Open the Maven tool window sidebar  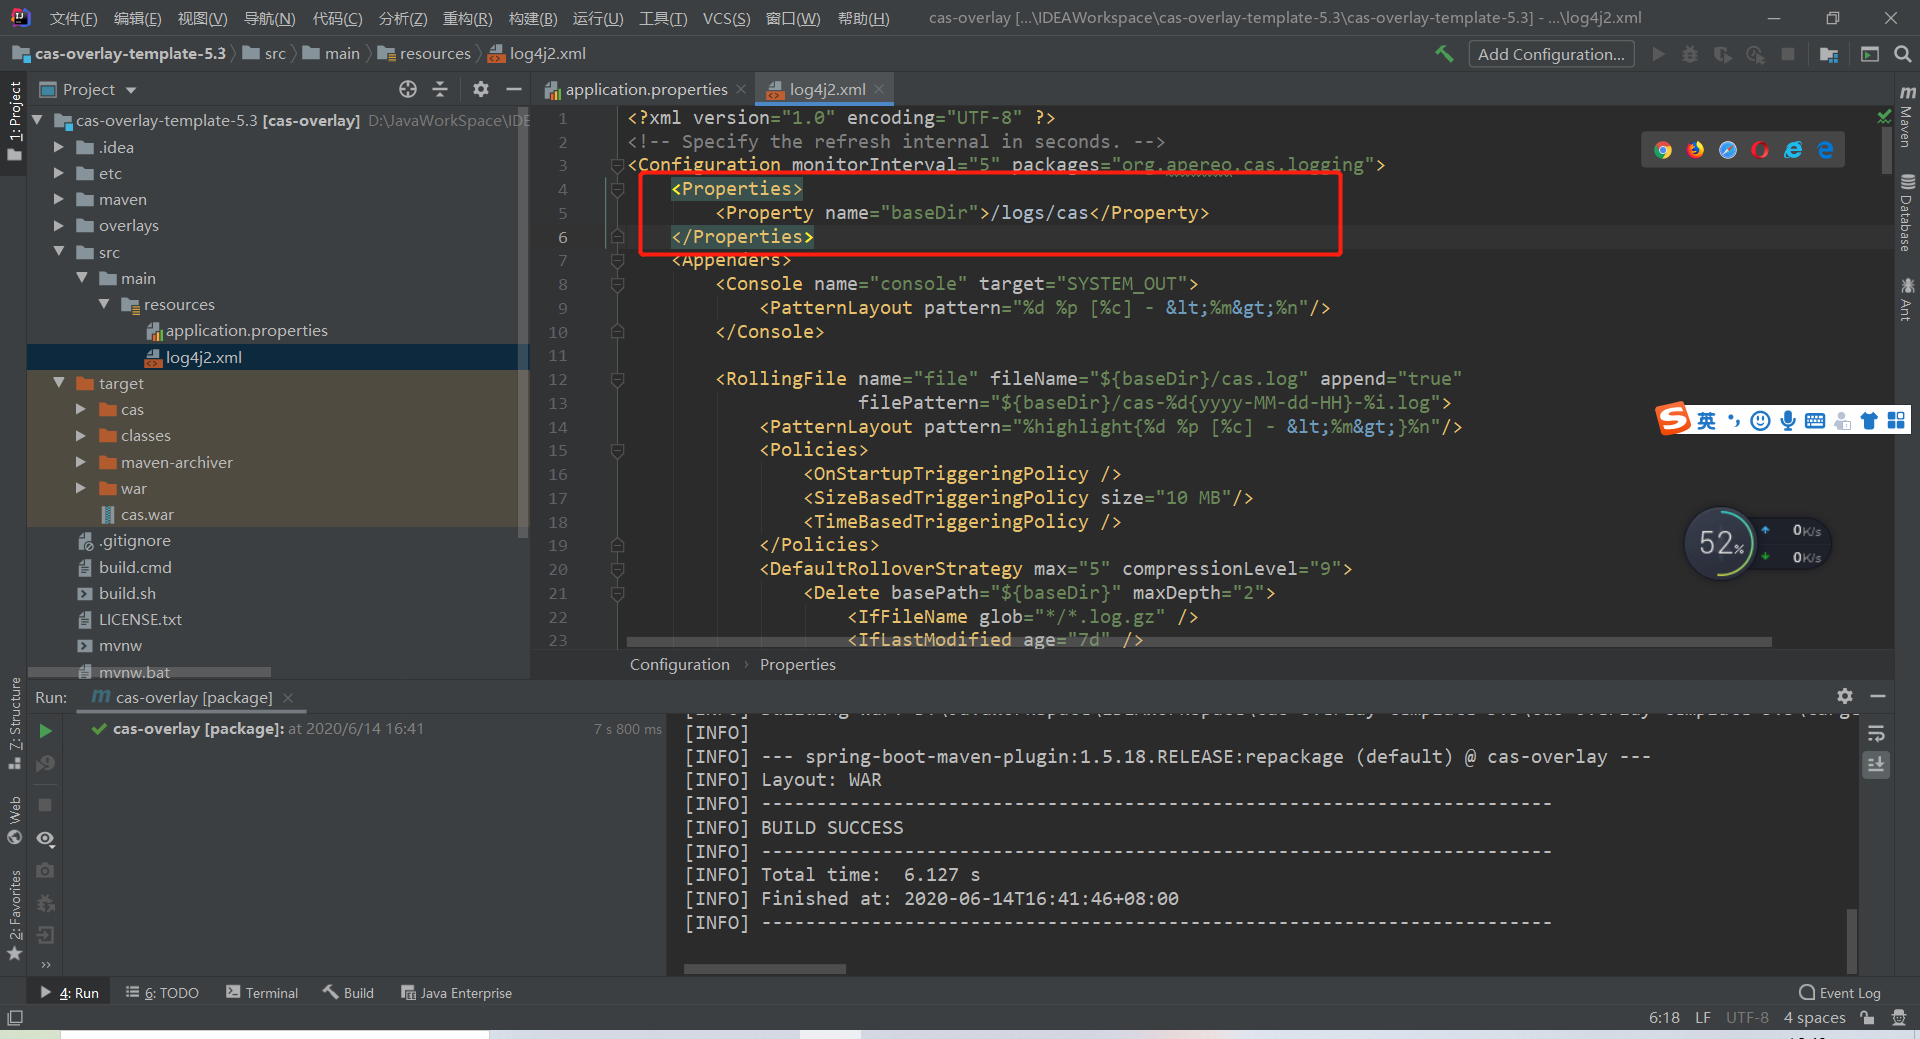click(1907, 118)
